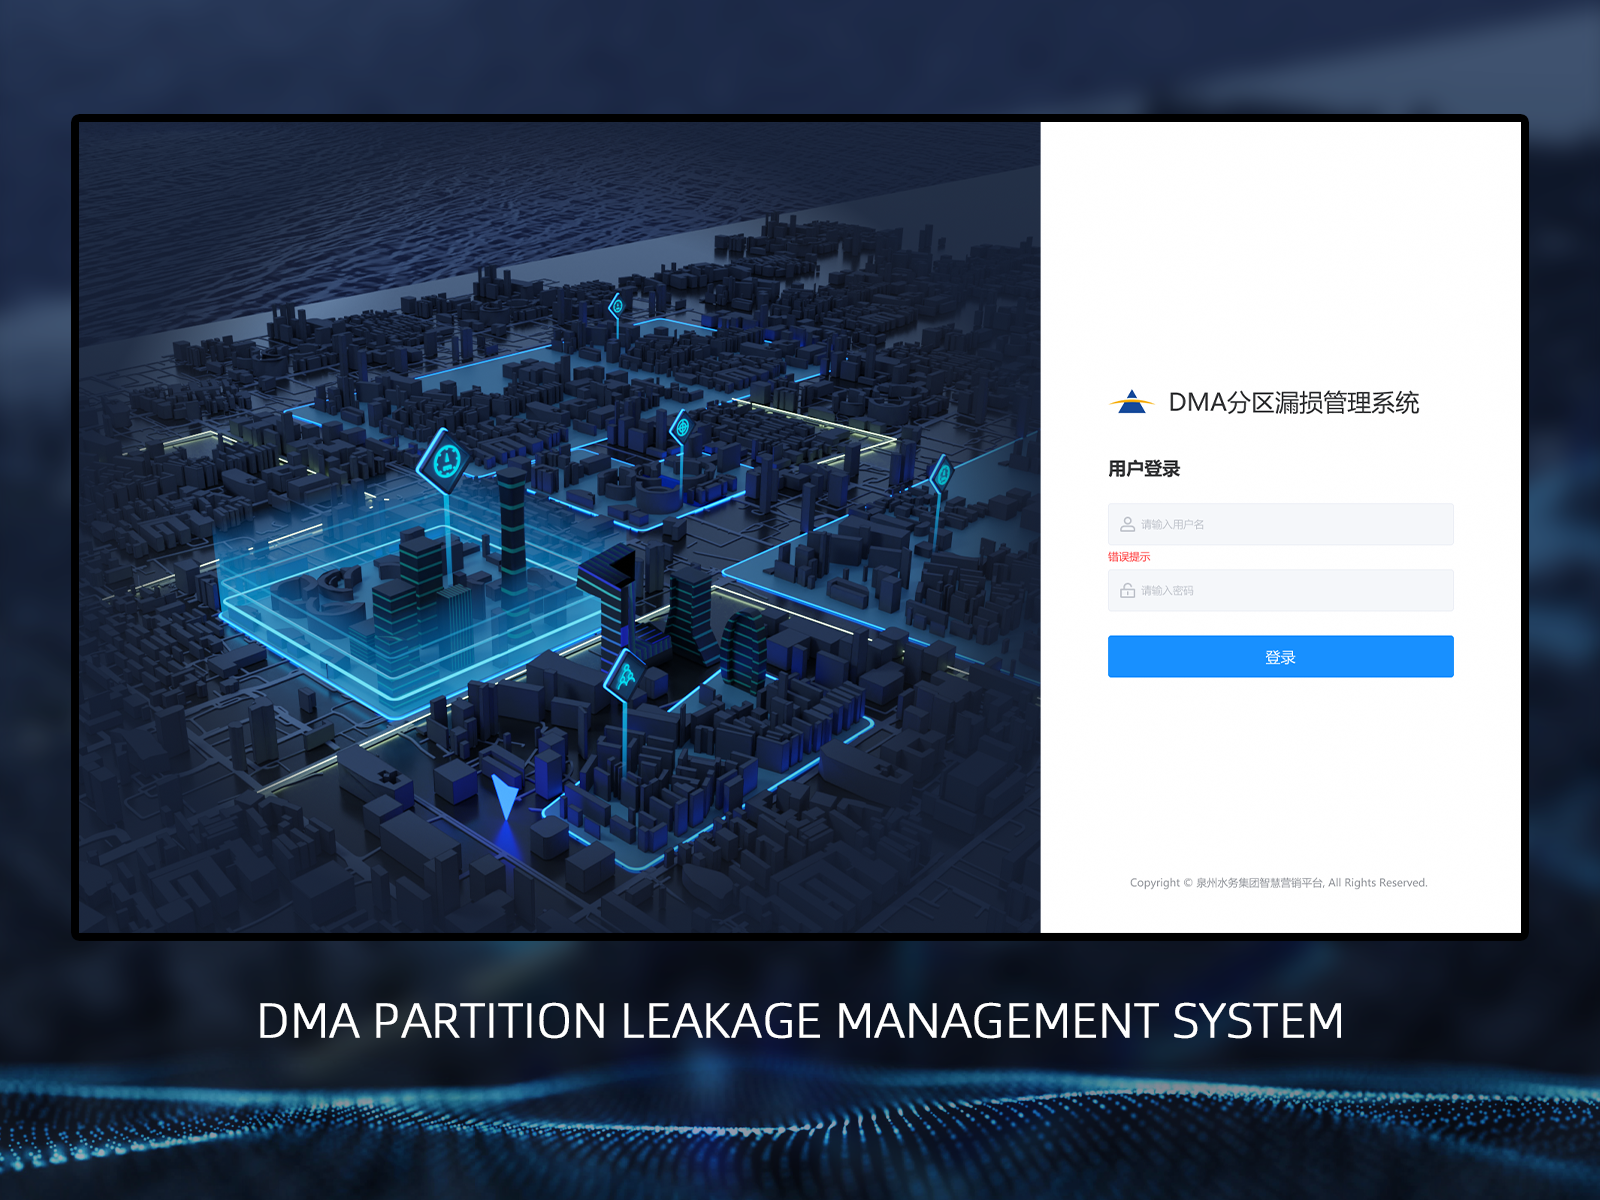Click the 用户登录 form heading
Screen dimensions: 1600x1200
click(1142, 468)
